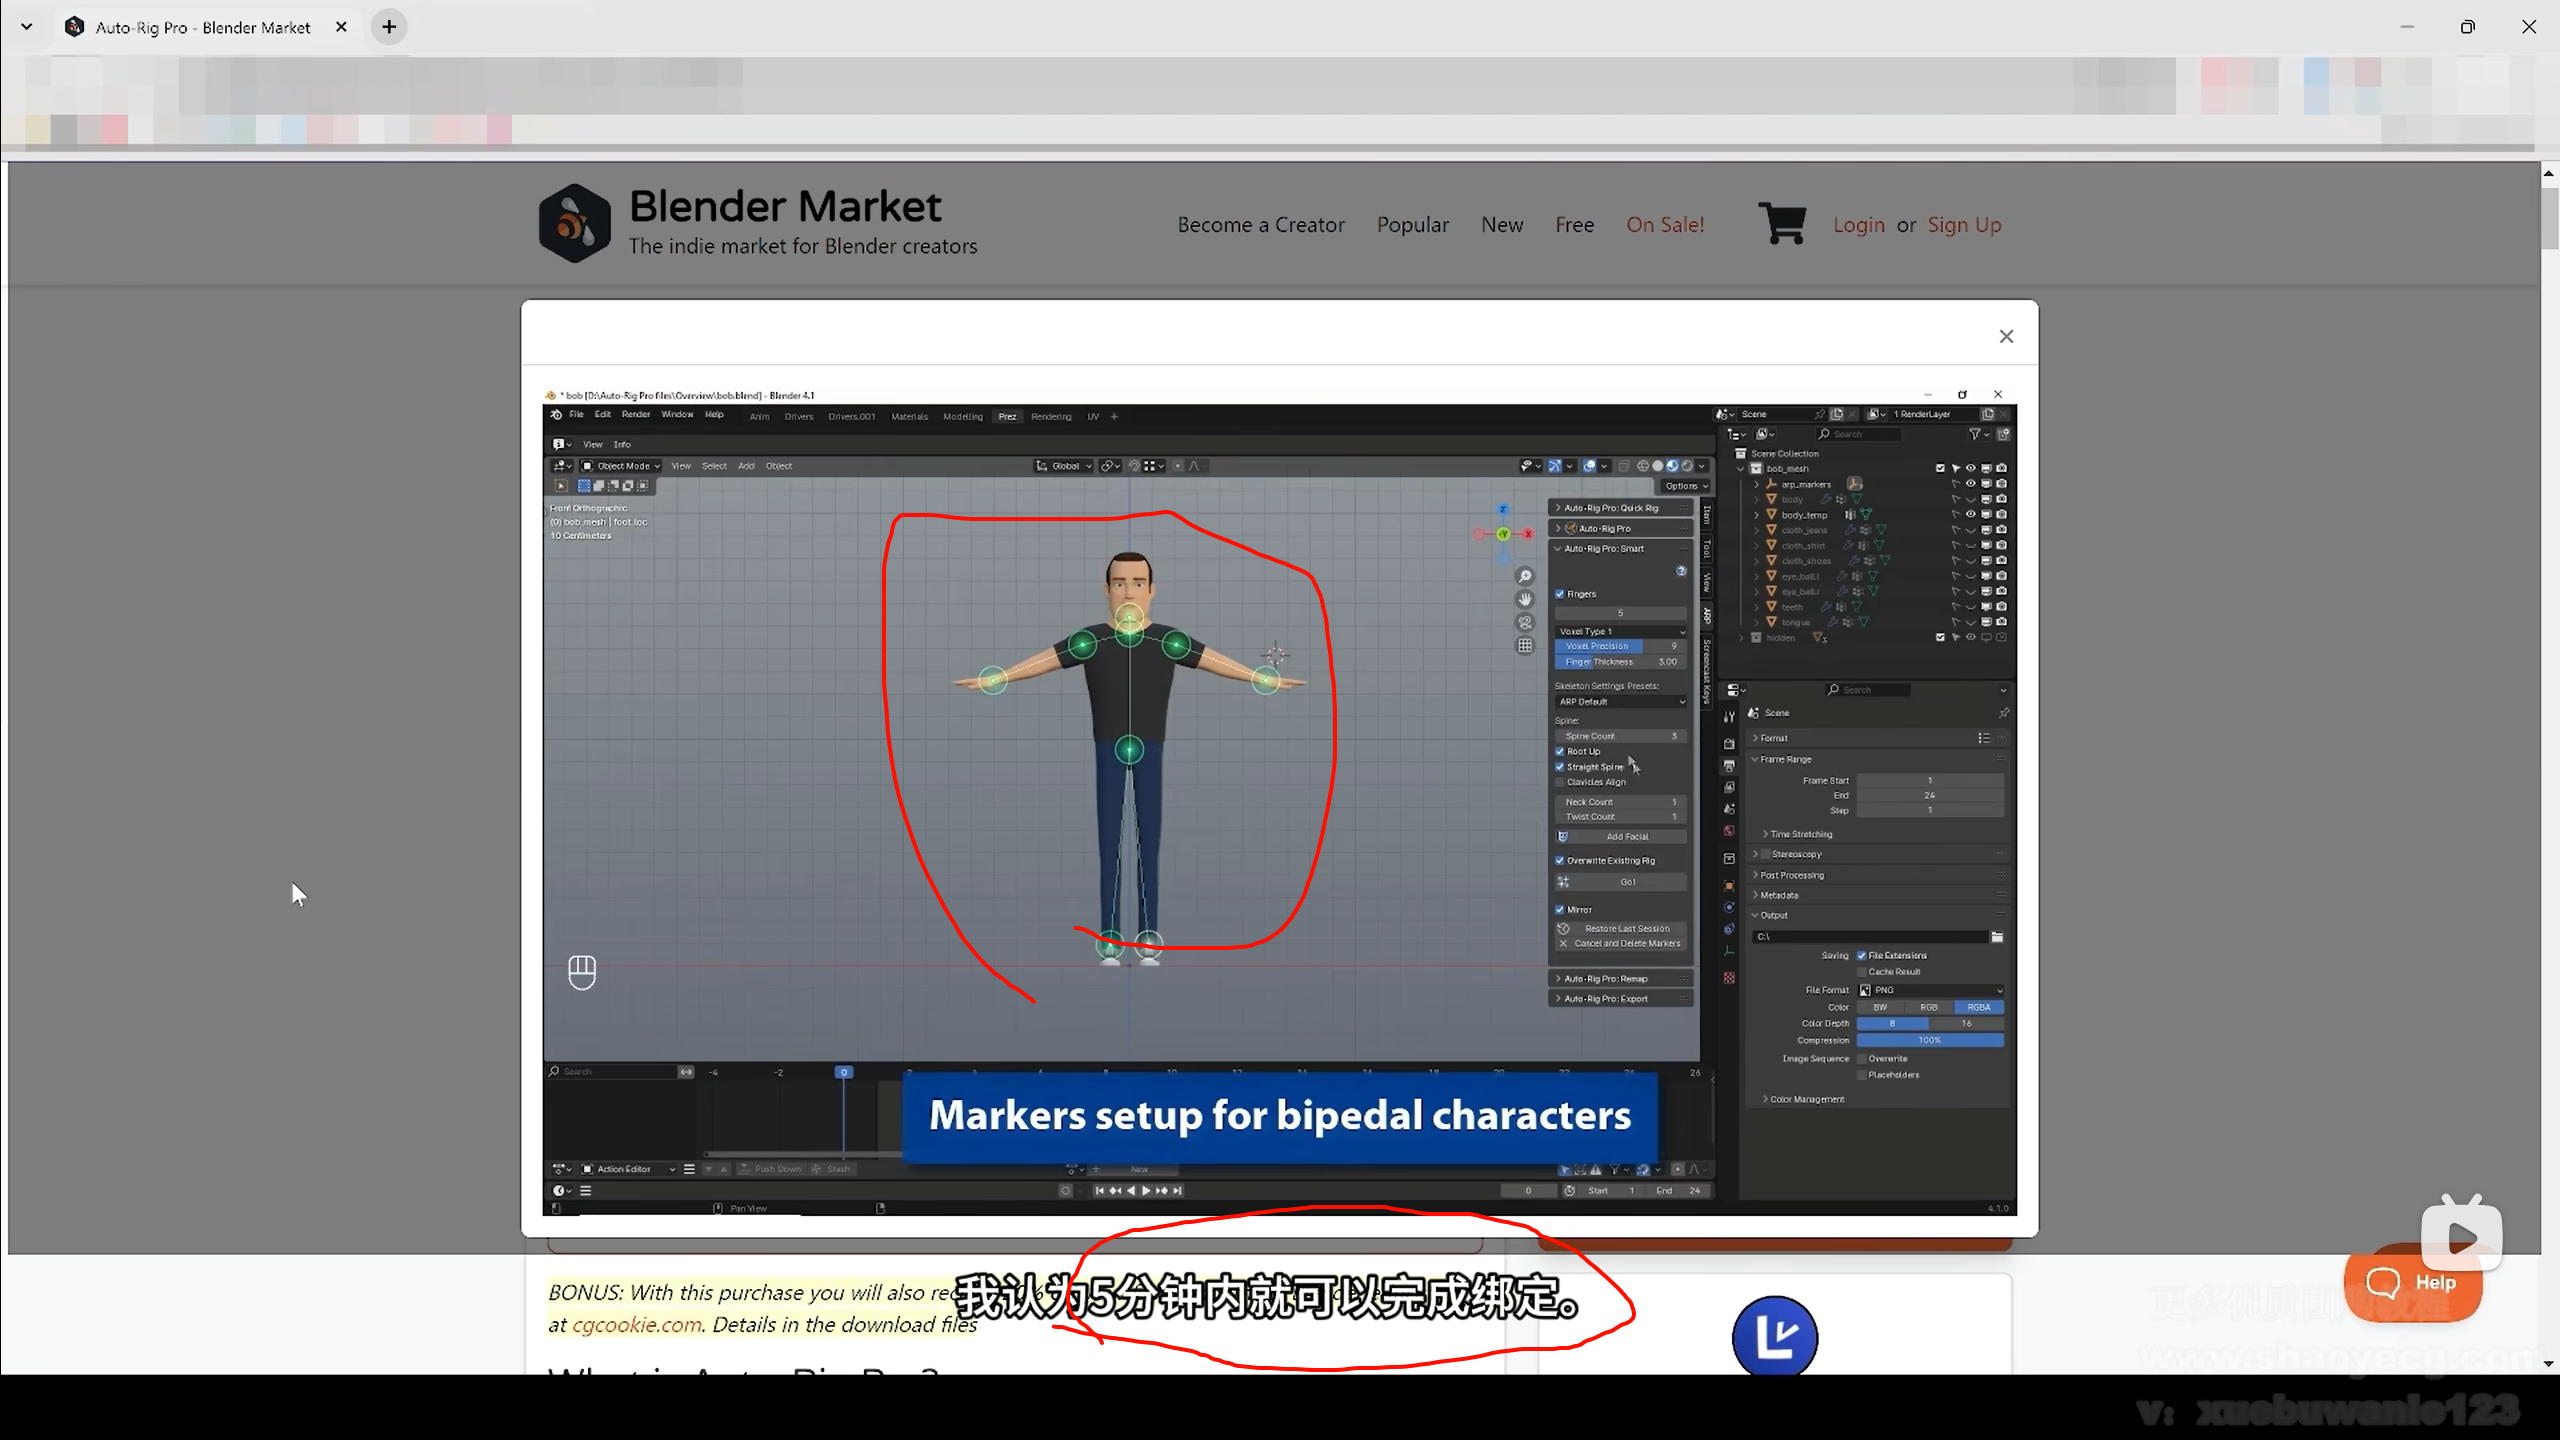The height and width of the screenshot is (1440, 2560).
Task: Select rendered viewport shading mode
Action: (x=1687, y=466)
